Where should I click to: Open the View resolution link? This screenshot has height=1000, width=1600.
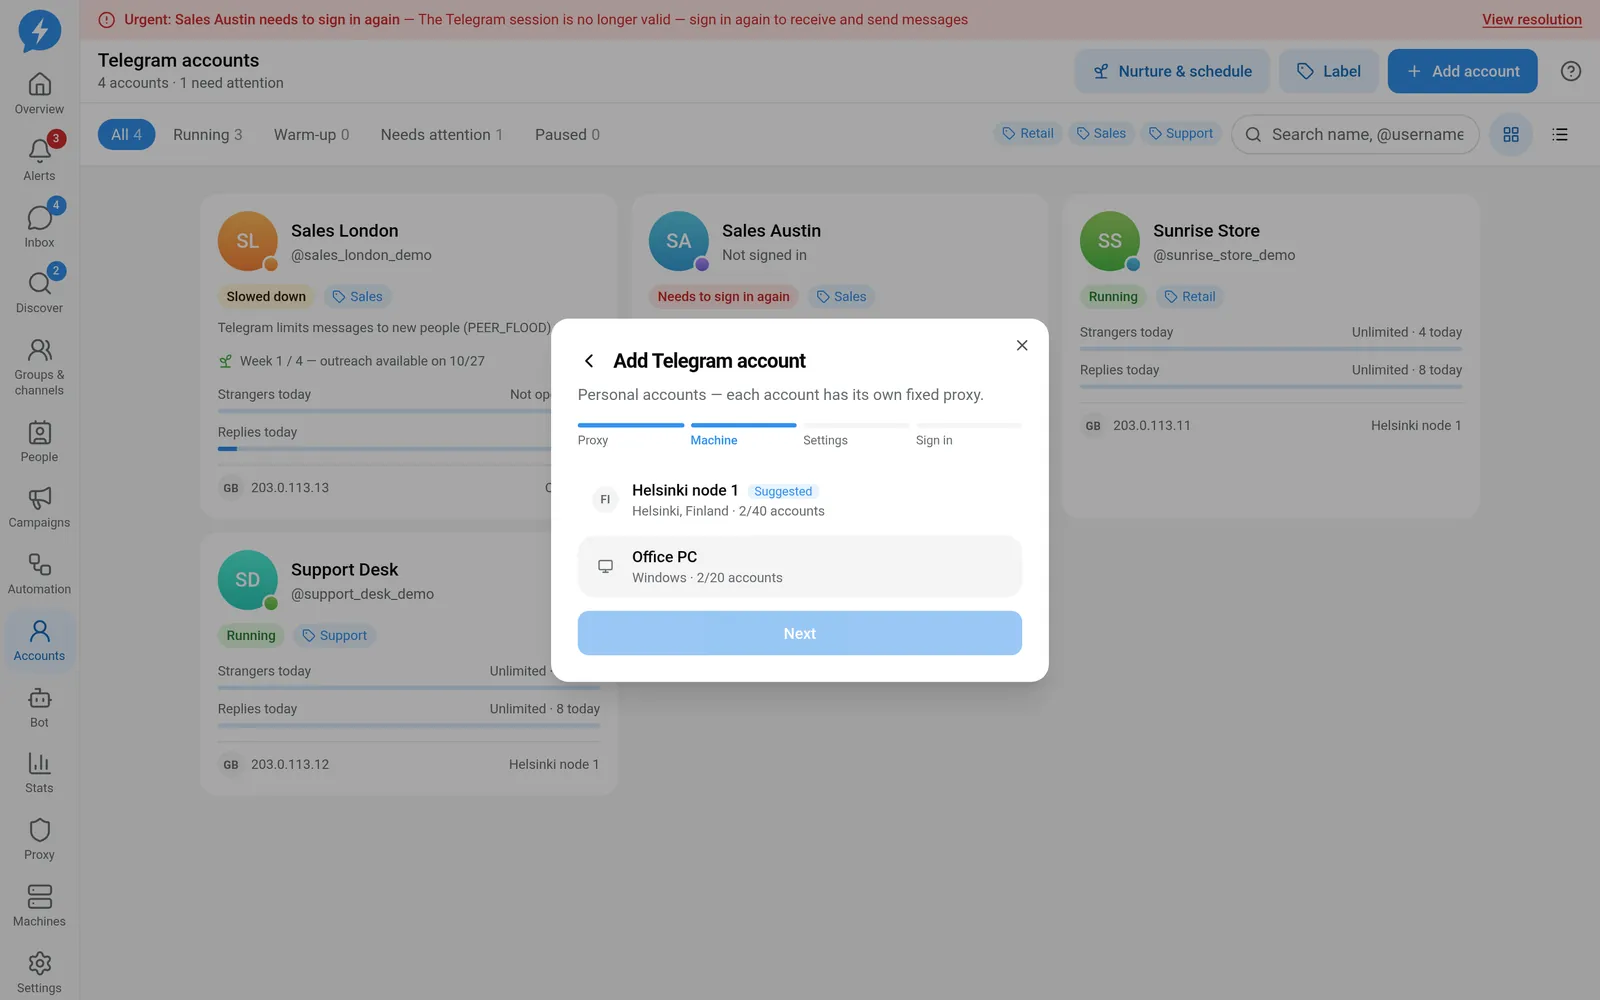(x=1531, y=19)
